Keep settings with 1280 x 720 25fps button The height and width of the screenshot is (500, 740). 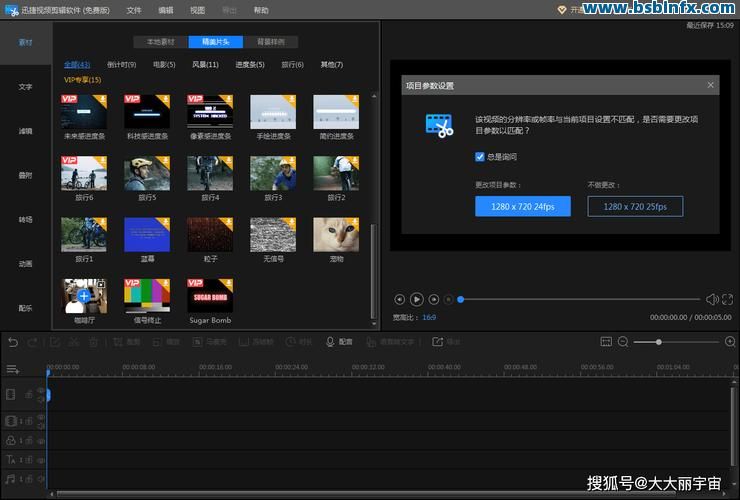(635, 206)
